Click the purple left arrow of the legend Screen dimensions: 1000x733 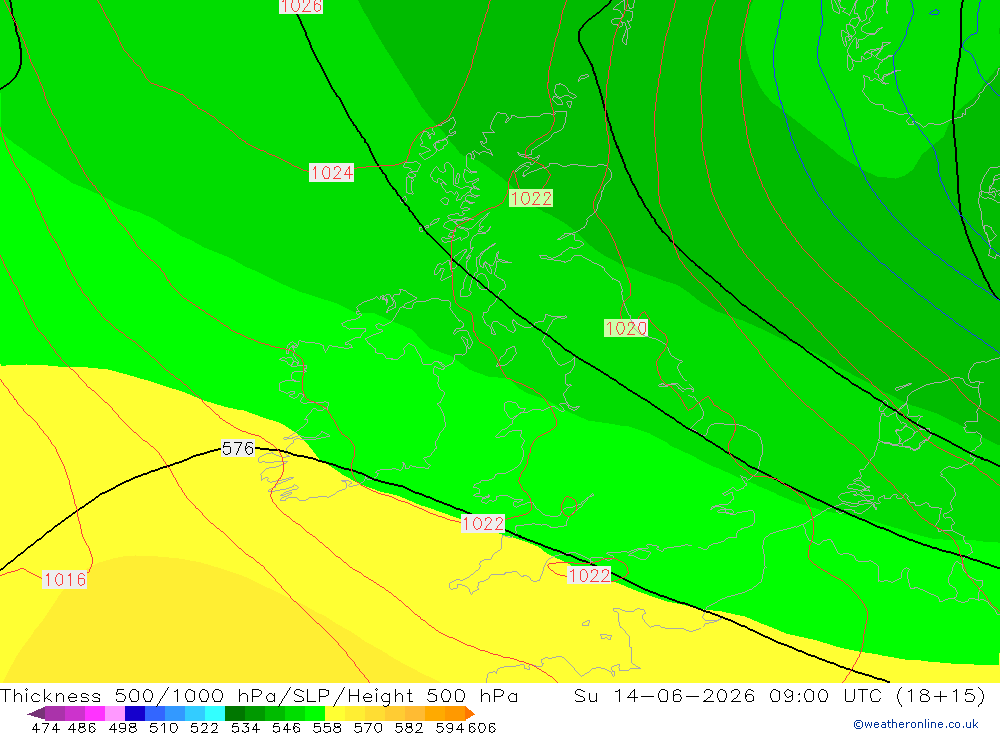(x=36, y=713)
